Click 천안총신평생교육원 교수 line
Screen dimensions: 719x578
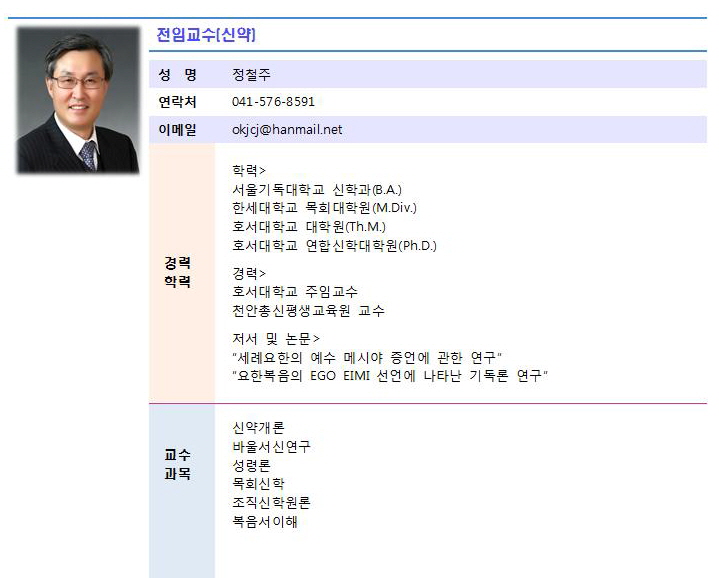pyautogui.click(x=308, y=311)
